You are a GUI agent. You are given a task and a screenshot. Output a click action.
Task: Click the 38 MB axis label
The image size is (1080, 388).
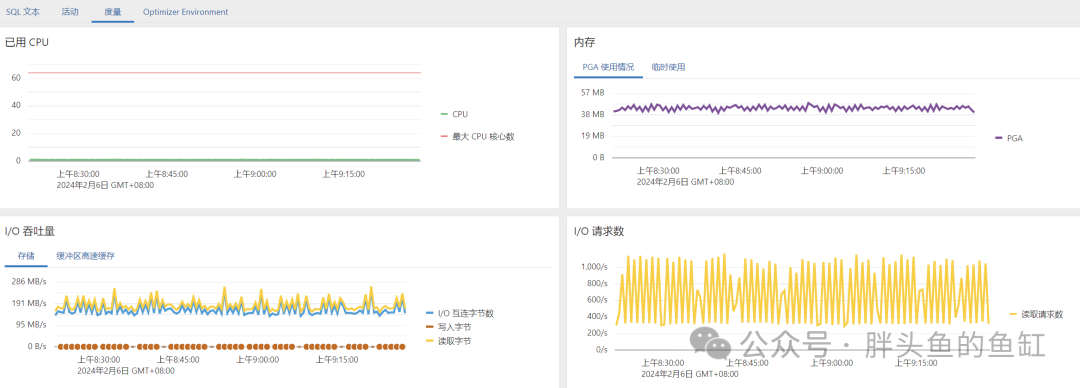593,114
